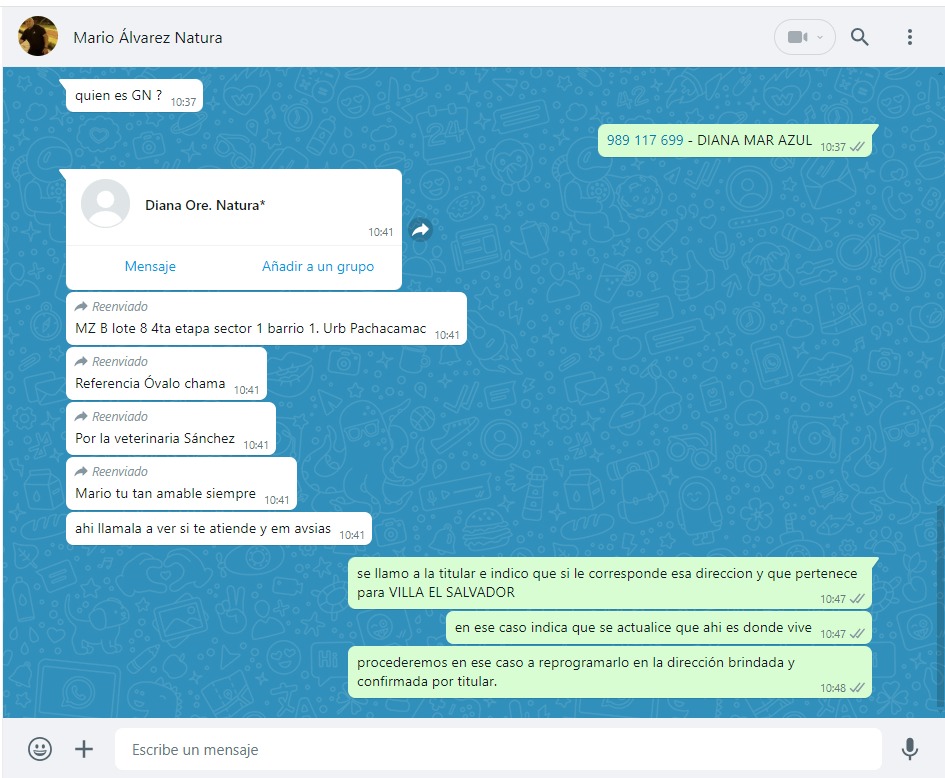The width and height of the screenshot is (945, 778).
Task: Select the 'quien es GN ?' message
Action: coord(118,96)
